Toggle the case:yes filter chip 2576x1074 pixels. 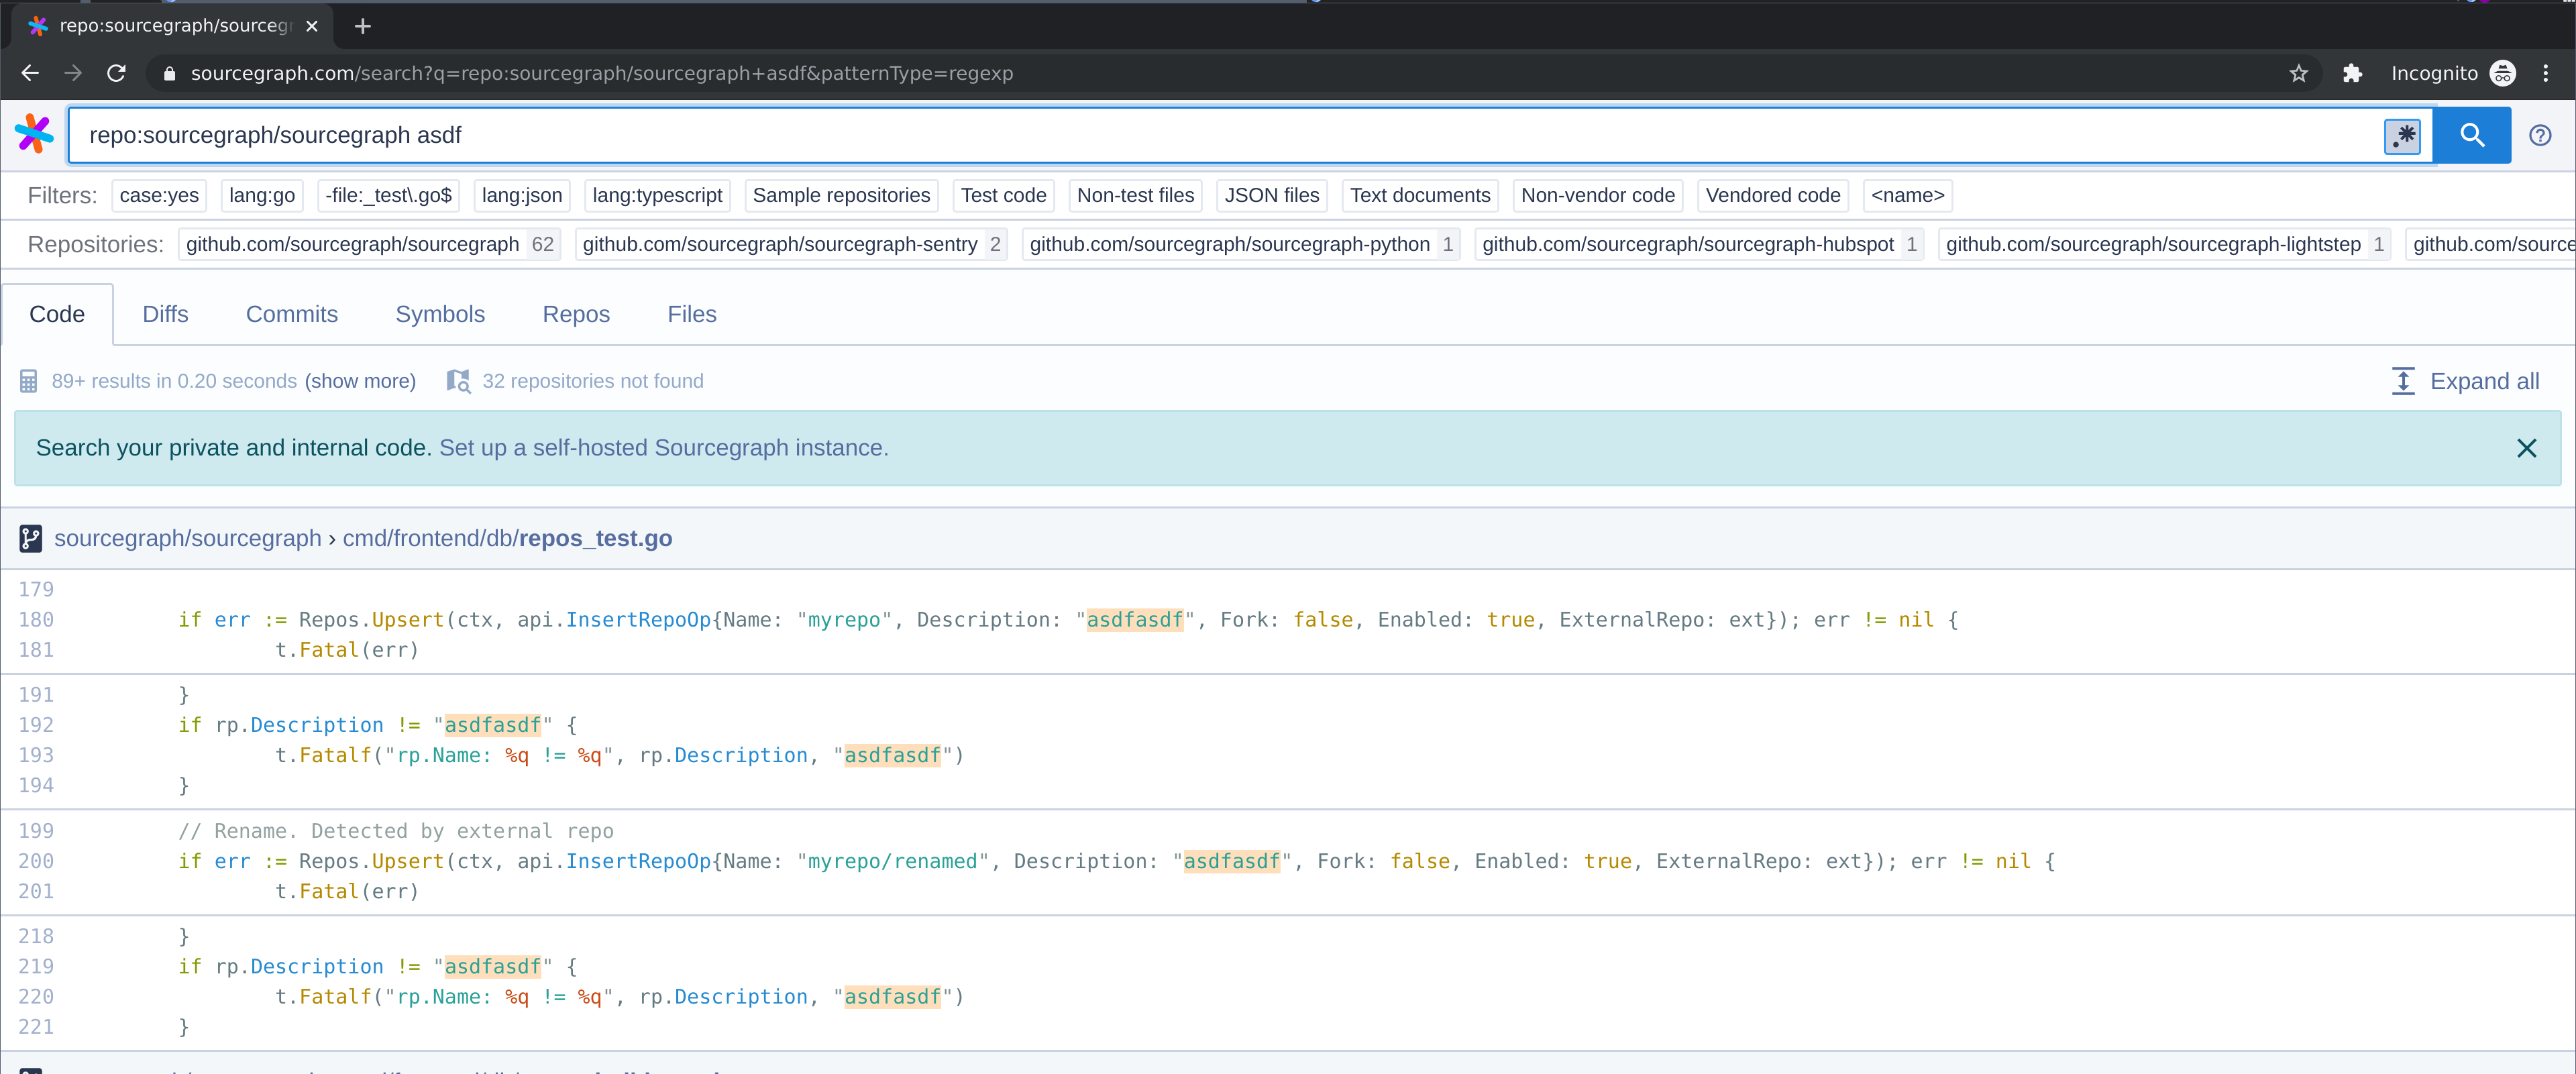click(159, 195)
